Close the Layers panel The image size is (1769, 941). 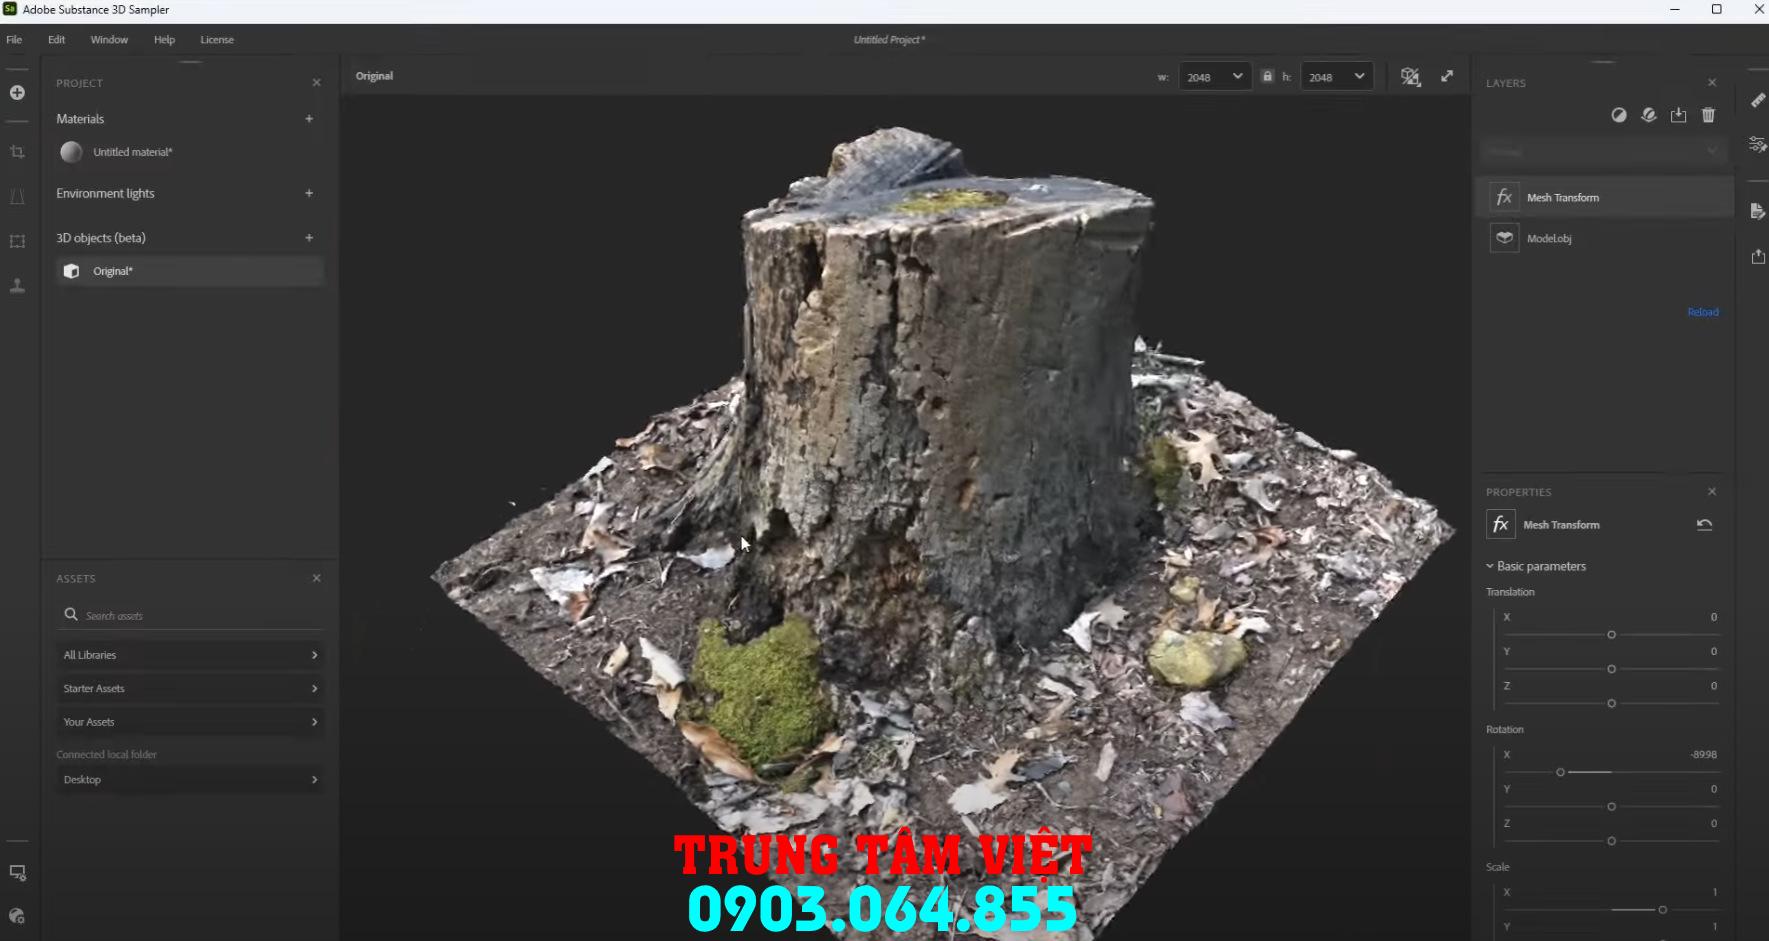(x=1712, y=83)
